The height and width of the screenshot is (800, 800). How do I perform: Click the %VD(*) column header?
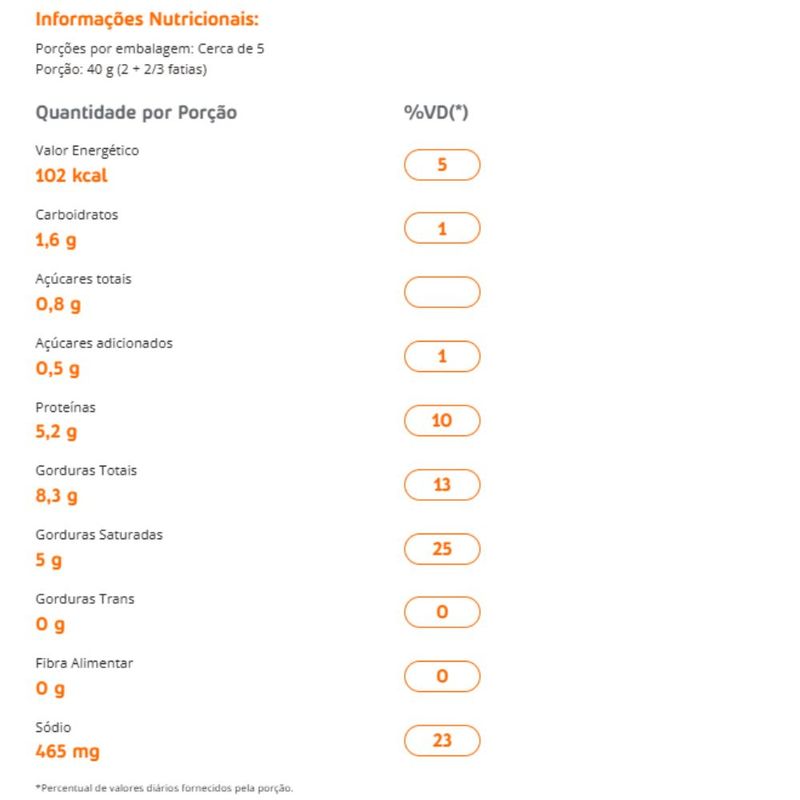tap(436, 112)
